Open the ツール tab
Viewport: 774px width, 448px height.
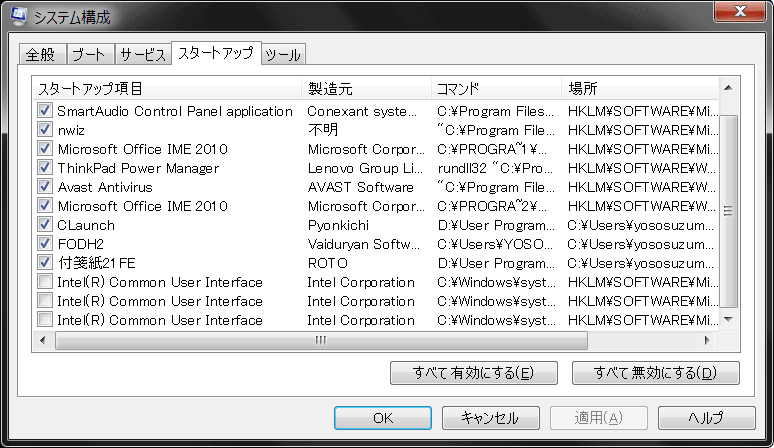283,55
